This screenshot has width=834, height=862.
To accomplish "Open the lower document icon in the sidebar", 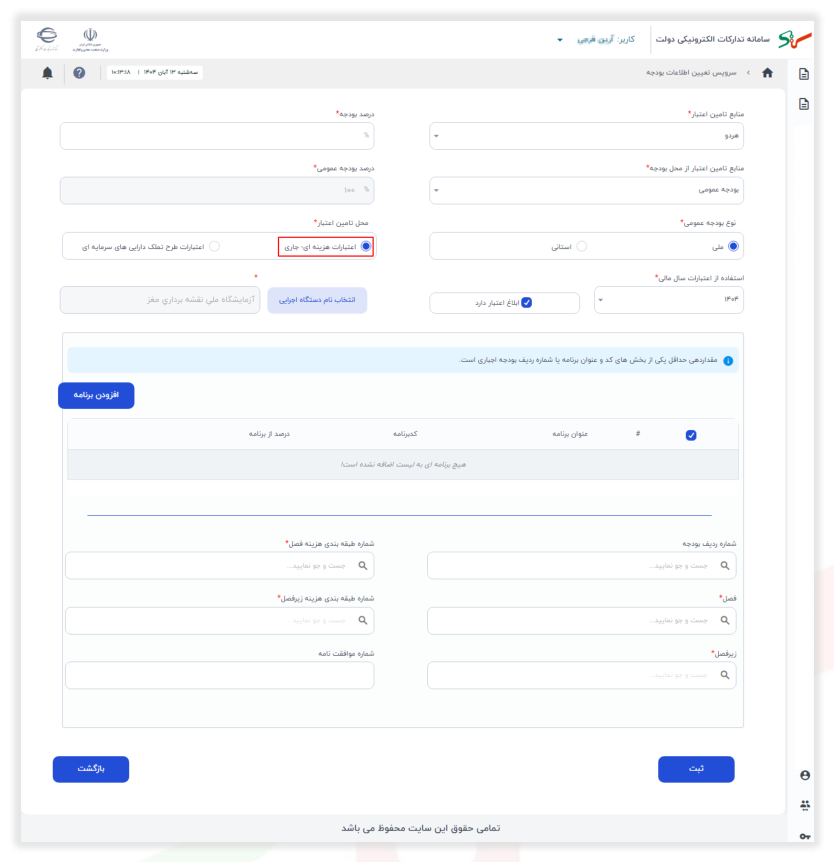I will 804,104.
